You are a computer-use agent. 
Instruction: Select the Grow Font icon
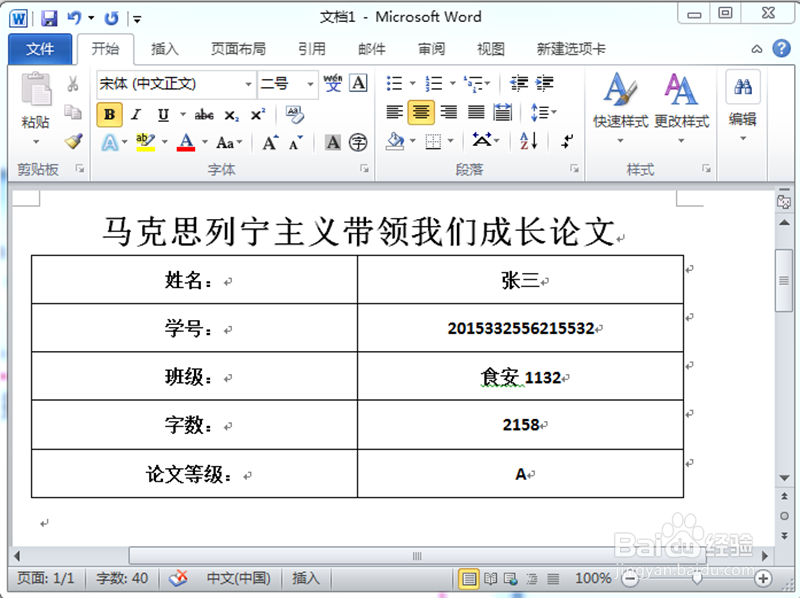tap(270, 140)
